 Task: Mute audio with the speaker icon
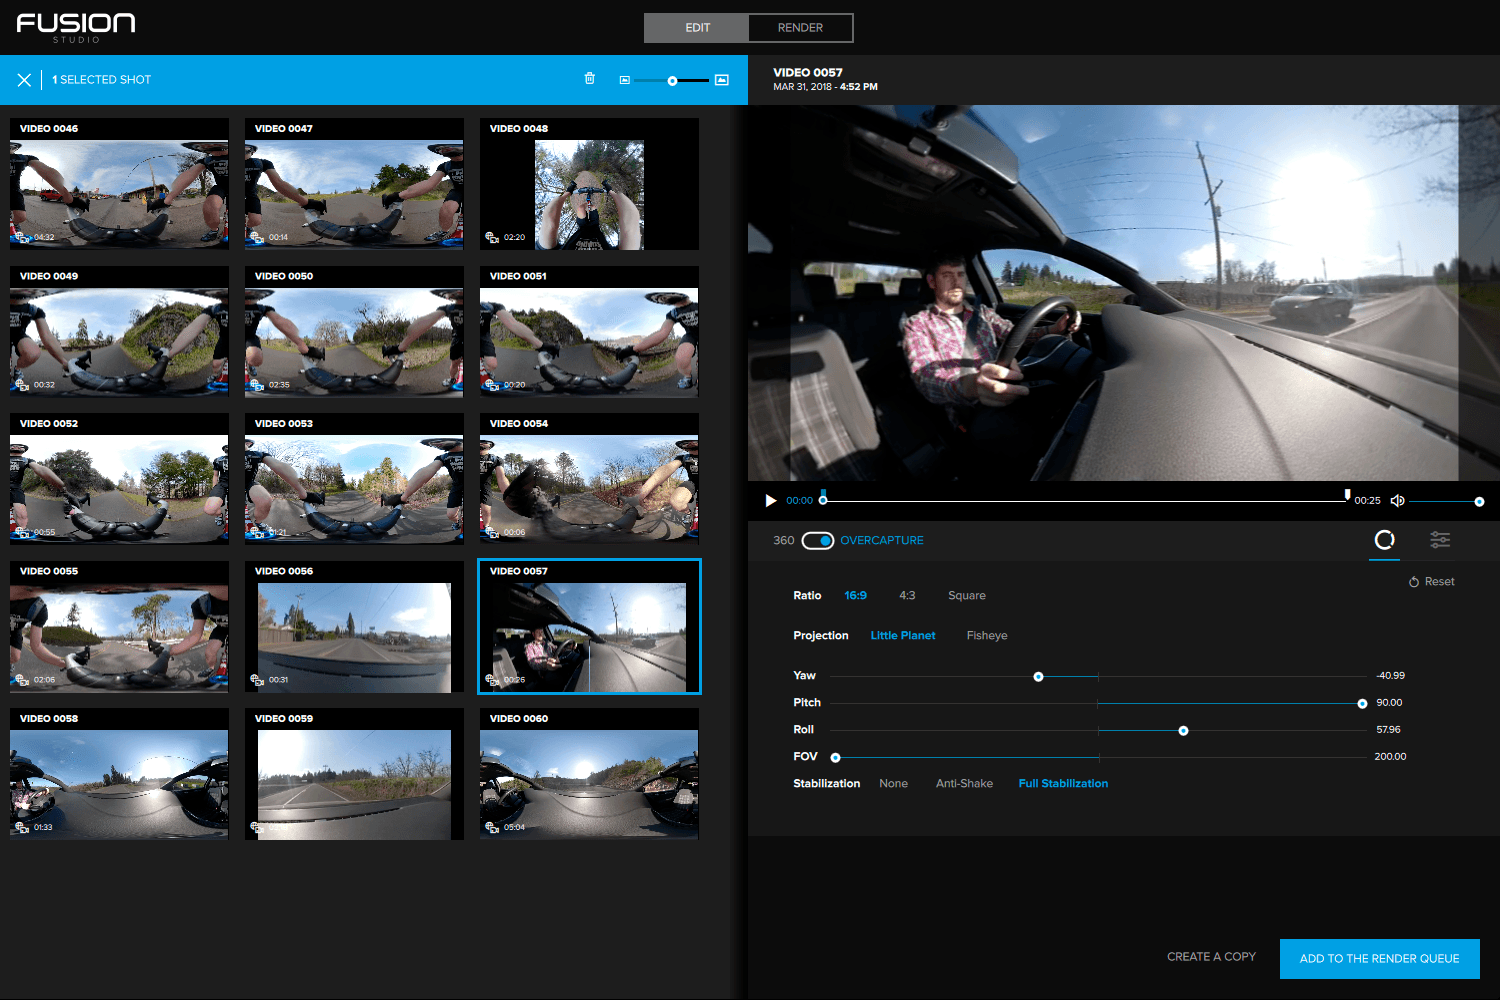pyautogui.click(x=1398, y=501)
